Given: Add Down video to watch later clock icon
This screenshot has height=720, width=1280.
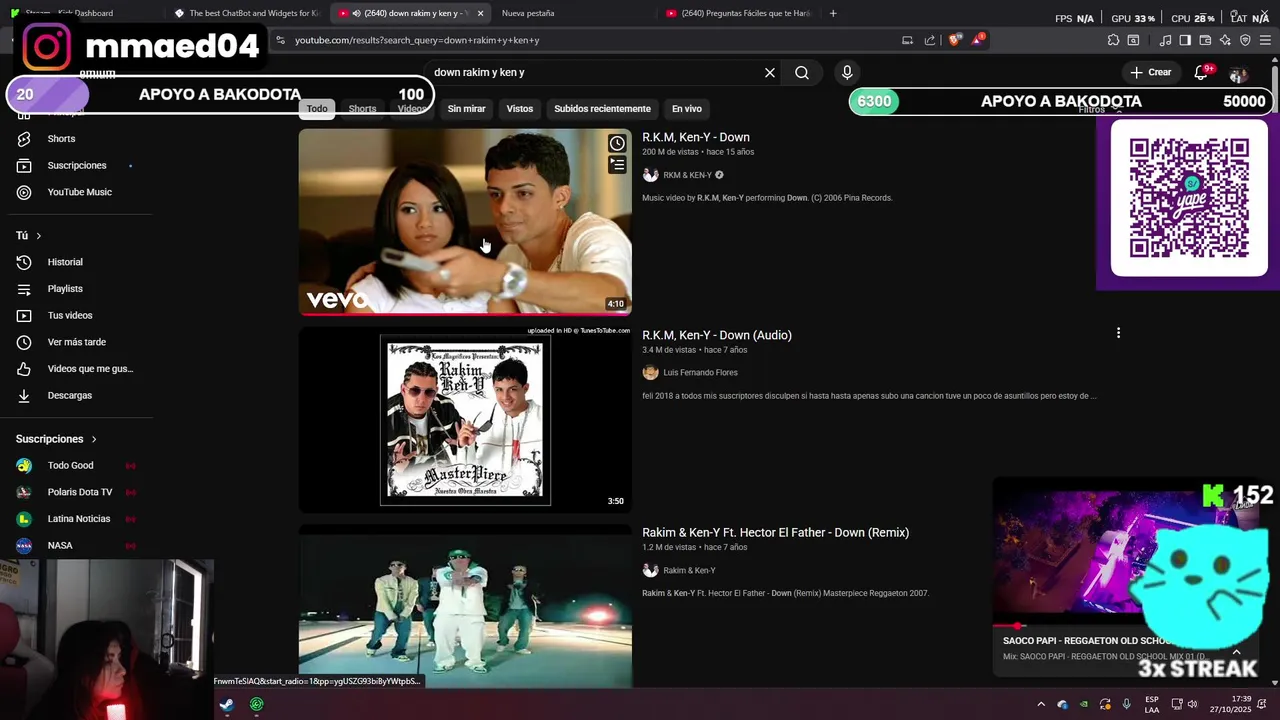Looking at the screenshot, I should (617, 144).
